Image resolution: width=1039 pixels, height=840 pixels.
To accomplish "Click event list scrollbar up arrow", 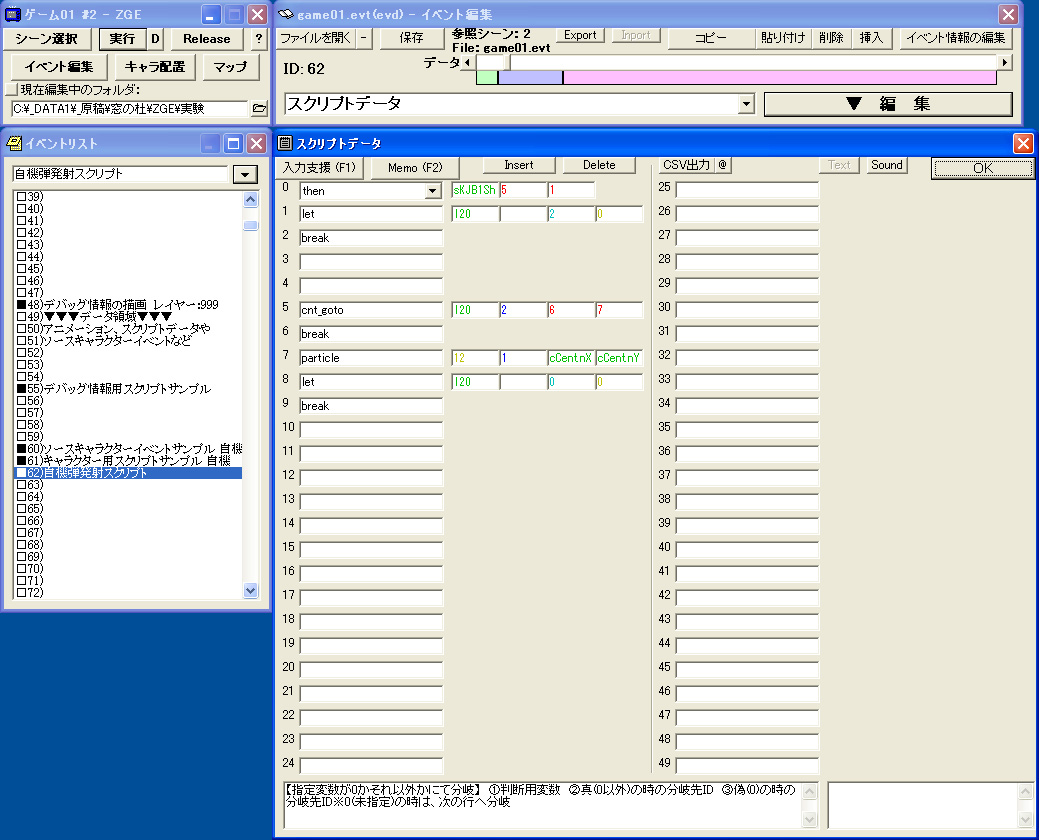I will (x=250, y=199).
